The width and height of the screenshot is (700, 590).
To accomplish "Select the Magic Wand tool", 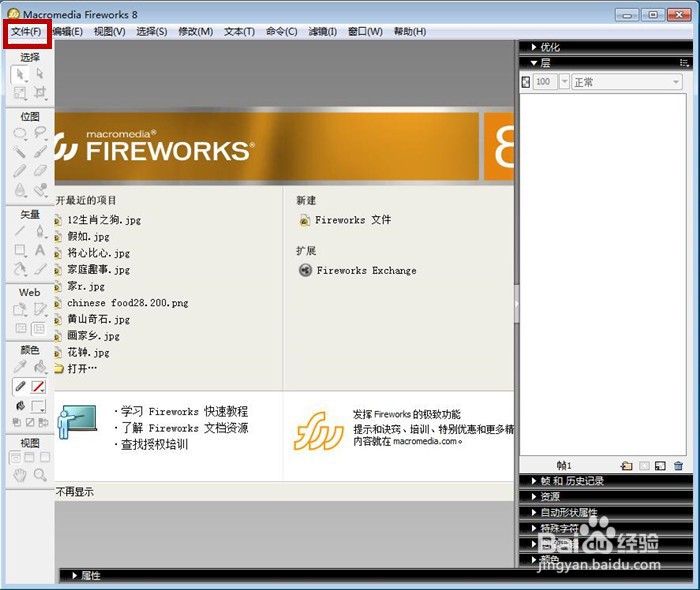I will 20,152.
